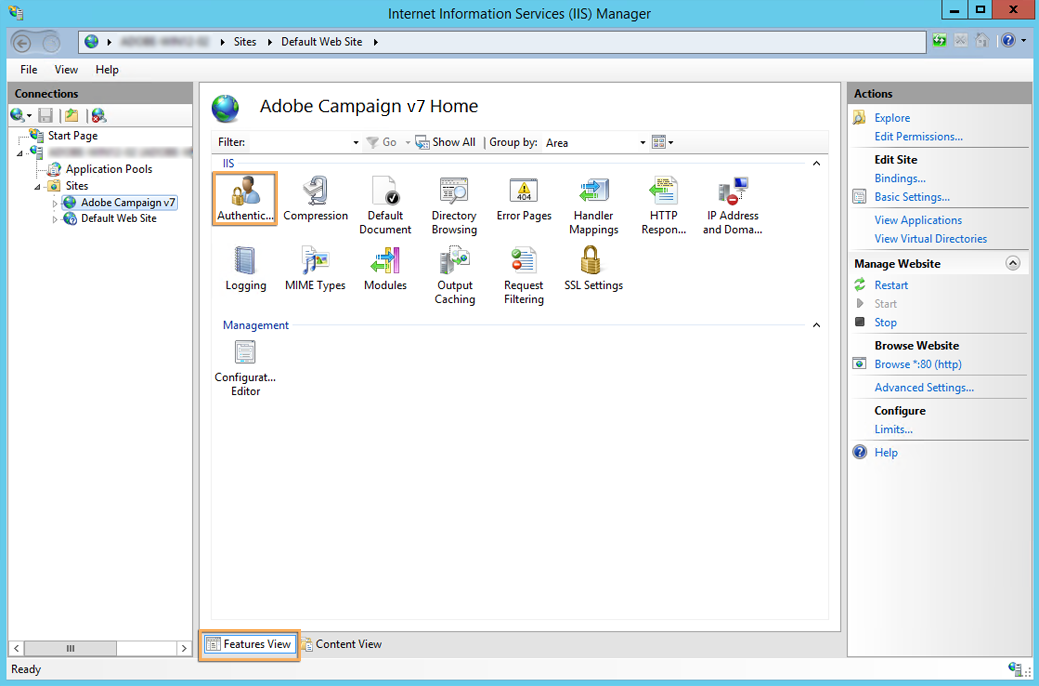Expand the Adobe Campaign v7 node
Image resolution: width=1039 pixels, height=686 pixels.
tap(55, 203)
